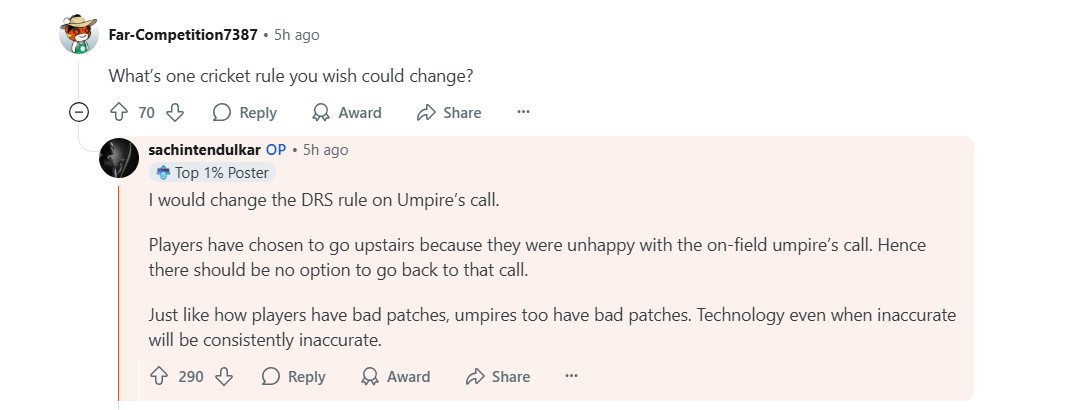Viewport: 1068px width, 410px height.
Task: Upvote sachintendulkar's reply
Action: pyautogui.click(x=158, y=377)
